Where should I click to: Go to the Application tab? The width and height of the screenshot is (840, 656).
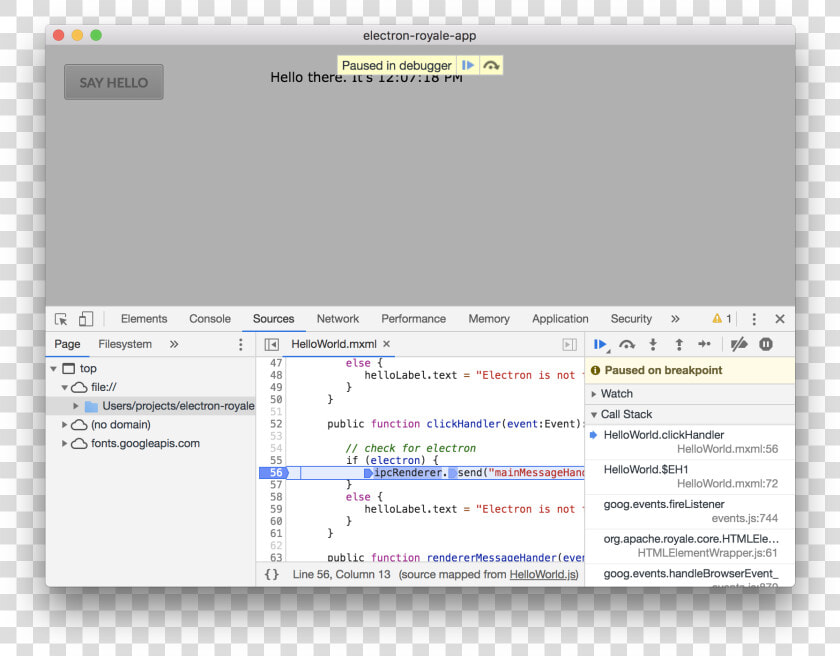560,319
